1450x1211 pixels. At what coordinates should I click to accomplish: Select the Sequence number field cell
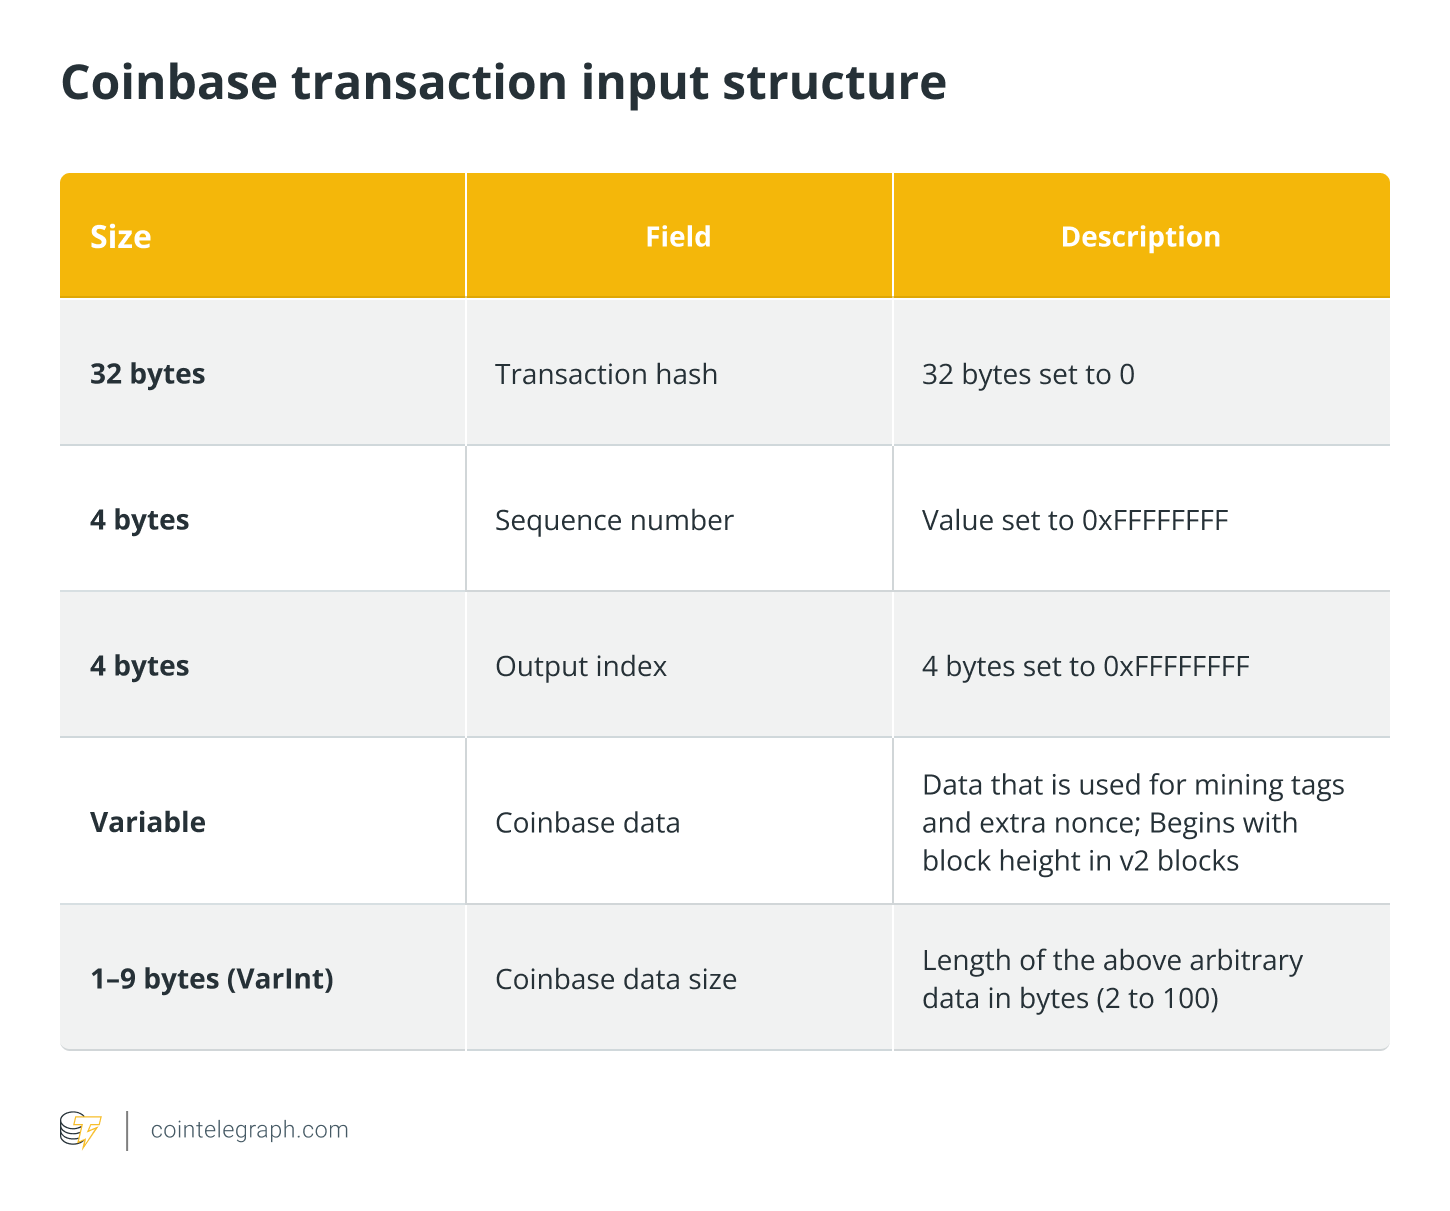click(x=679, y=520)
